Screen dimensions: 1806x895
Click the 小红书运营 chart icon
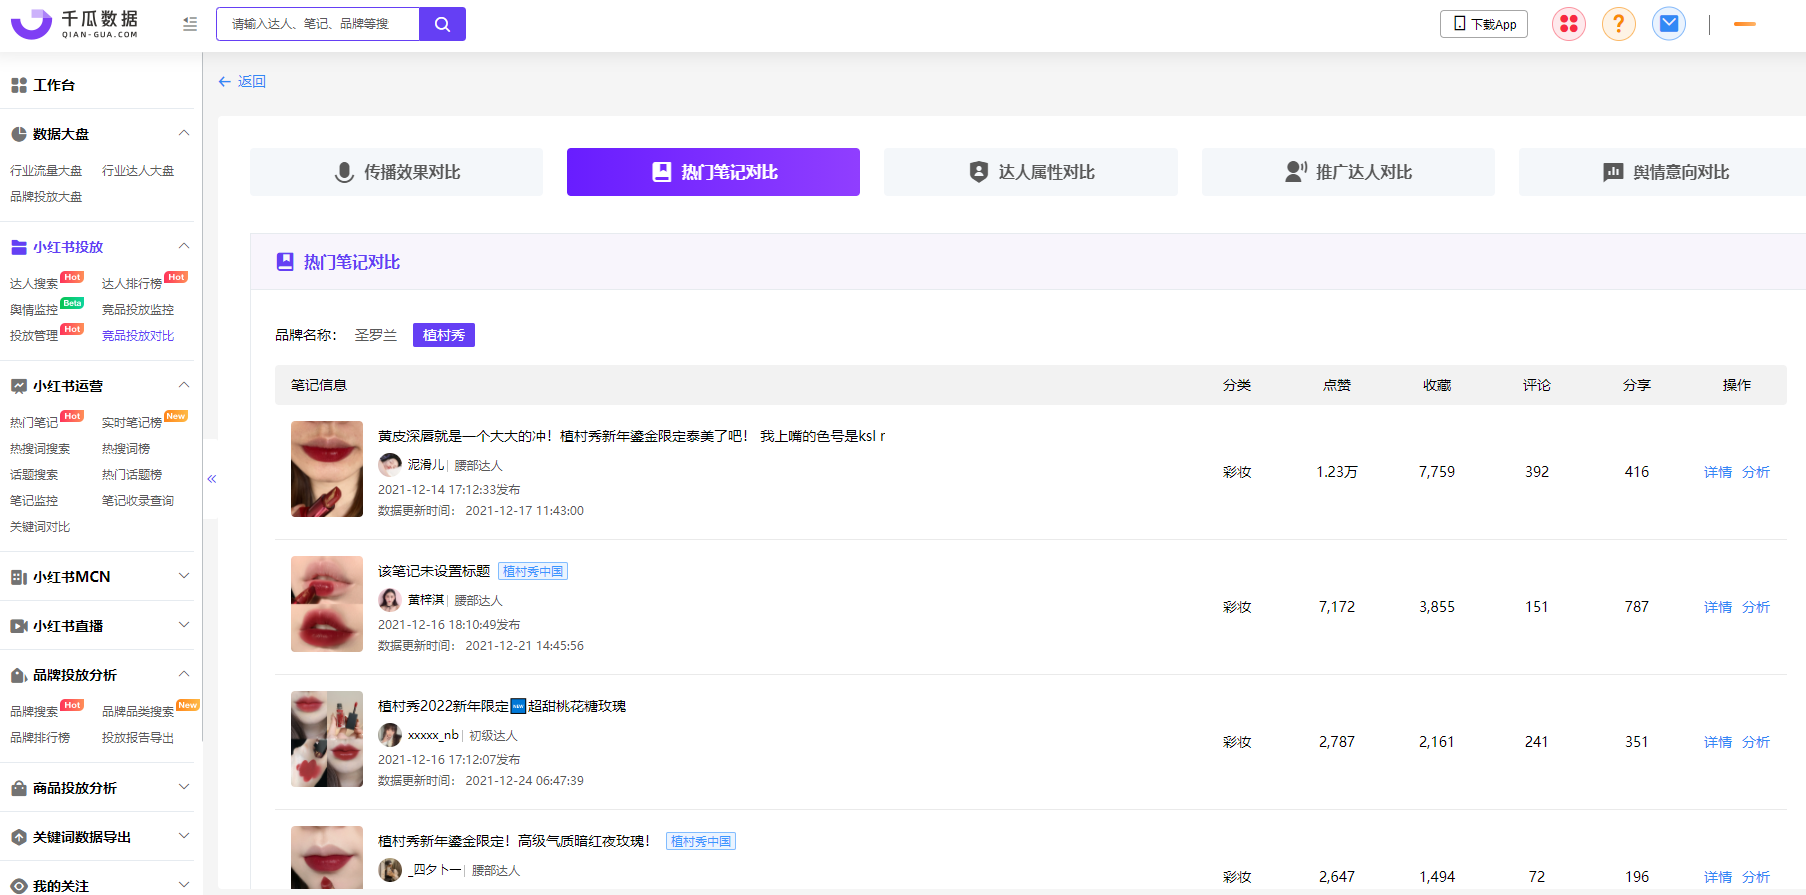pyautogui.click(x=19, y=386)
